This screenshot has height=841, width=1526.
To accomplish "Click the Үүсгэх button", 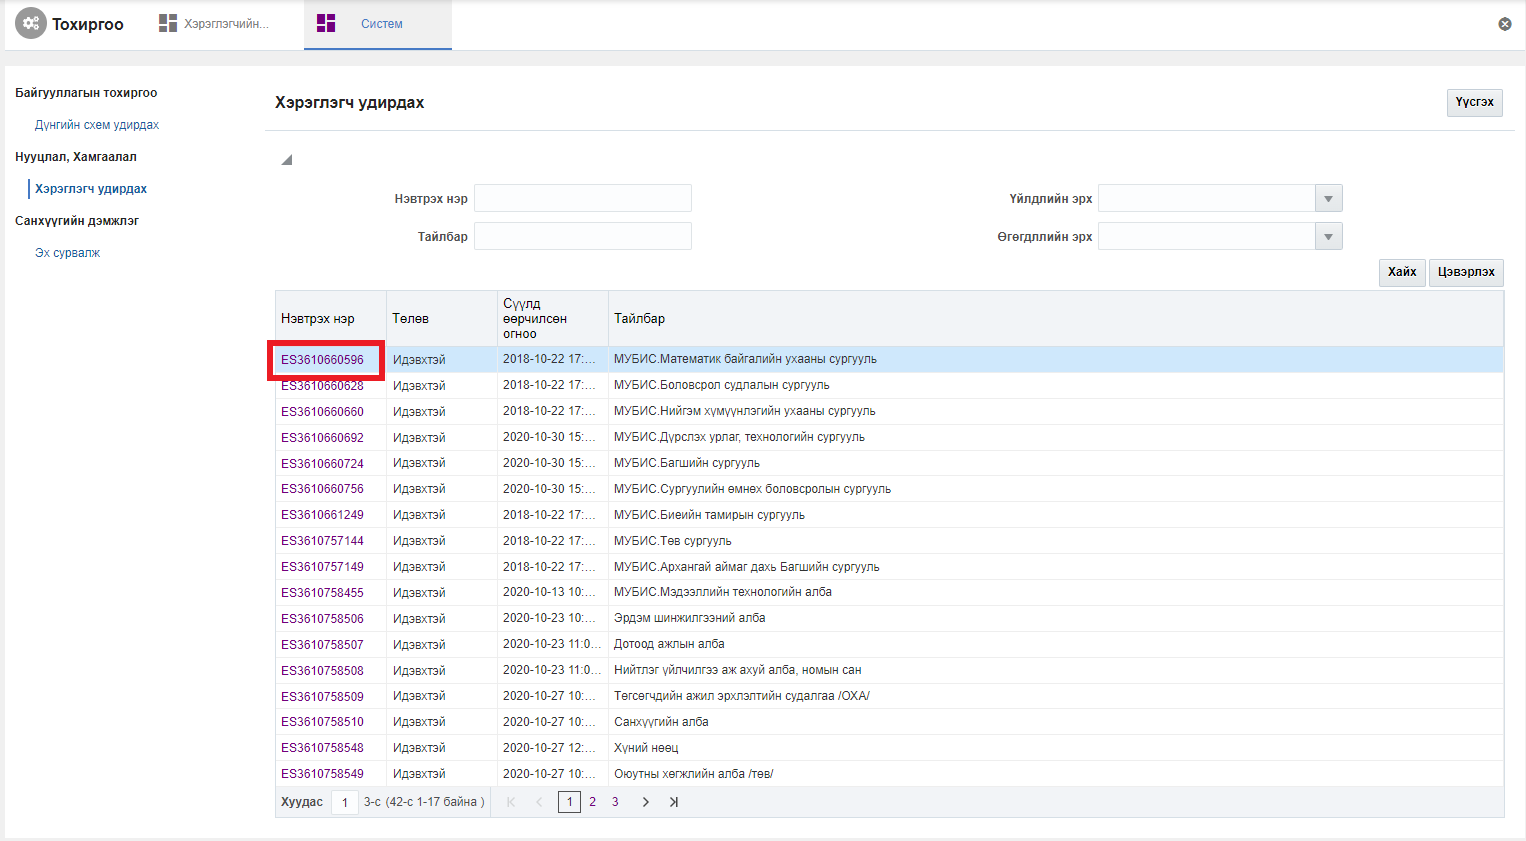I will 1474,102.
